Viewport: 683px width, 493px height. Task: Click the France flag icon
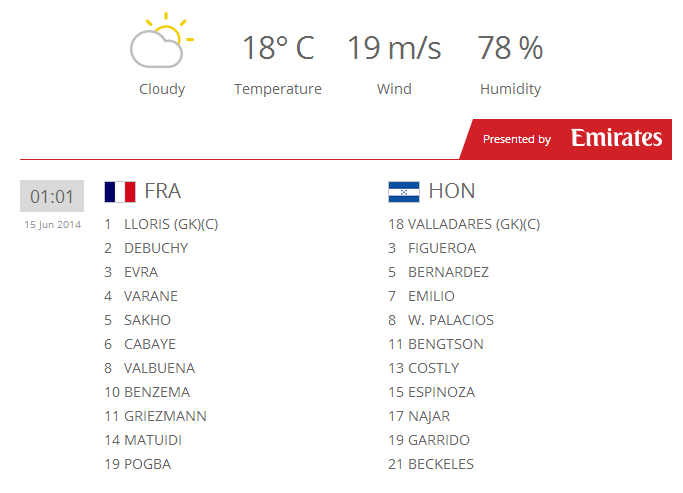click(119, 191)
